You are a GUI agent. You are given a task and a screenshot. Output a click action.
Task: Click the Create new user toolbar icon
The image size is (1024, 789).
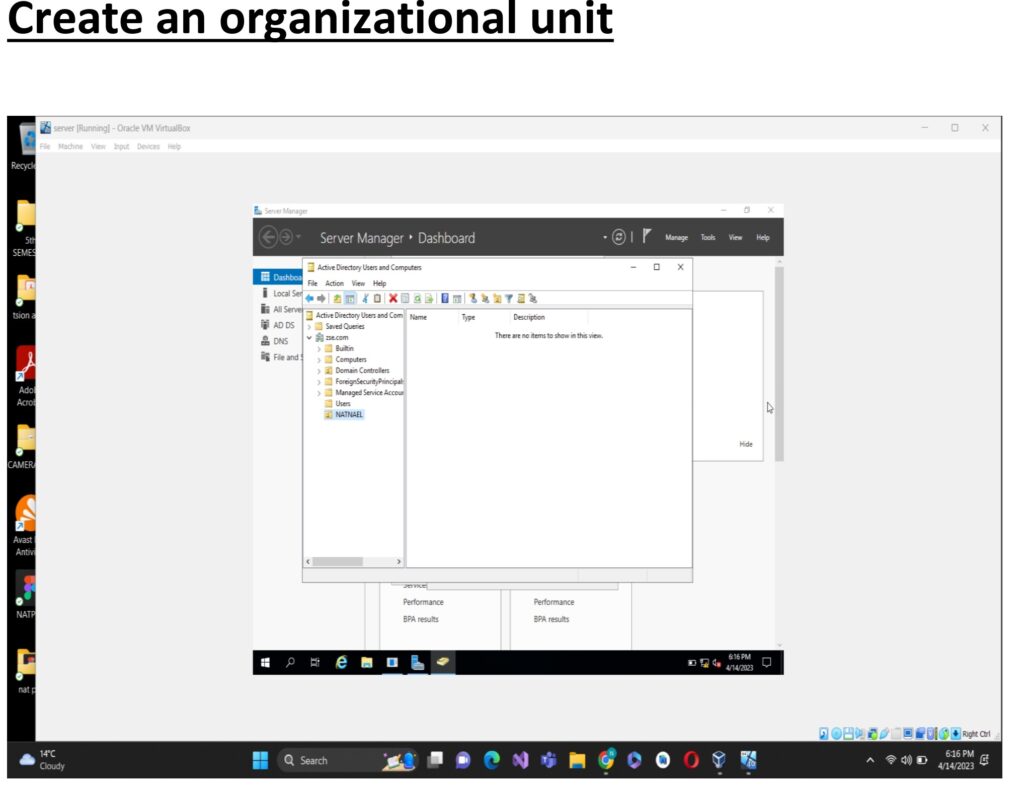[x=473, y=298]
